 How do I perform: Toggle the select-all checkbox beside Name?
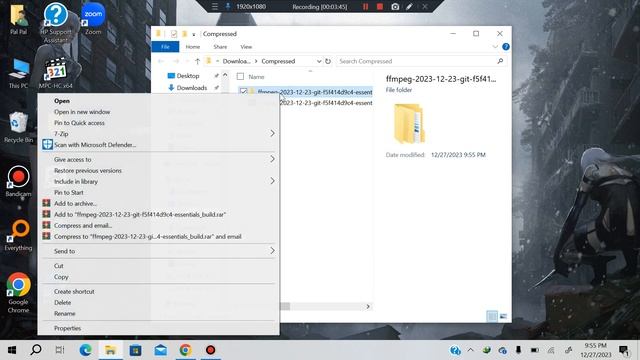pos(240,77)
